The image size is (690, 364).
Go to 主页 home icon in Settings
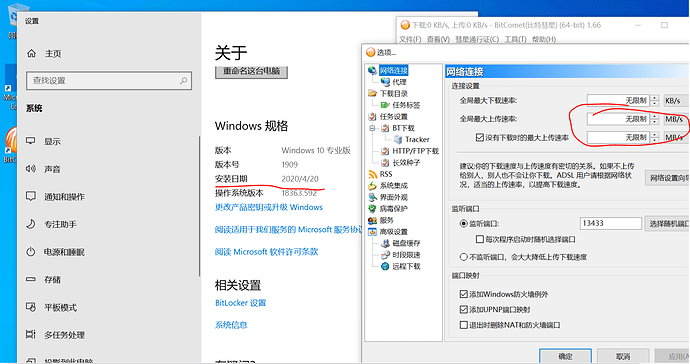click(32, 53)
